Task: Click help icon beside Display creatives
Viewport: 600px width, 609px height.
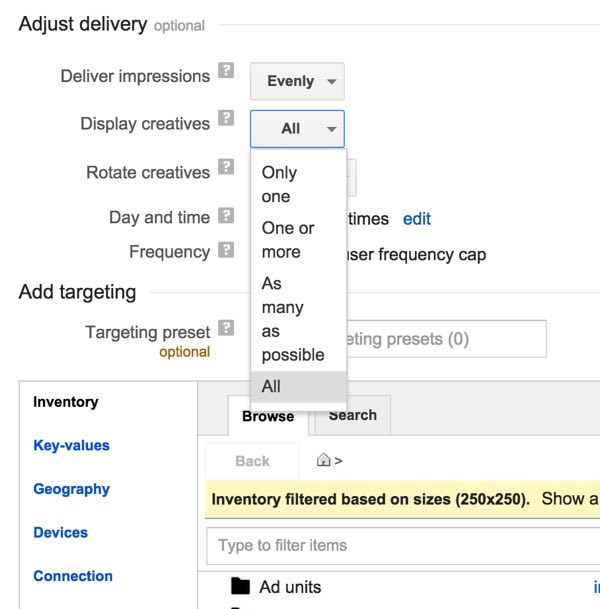Action: (227, 119)
